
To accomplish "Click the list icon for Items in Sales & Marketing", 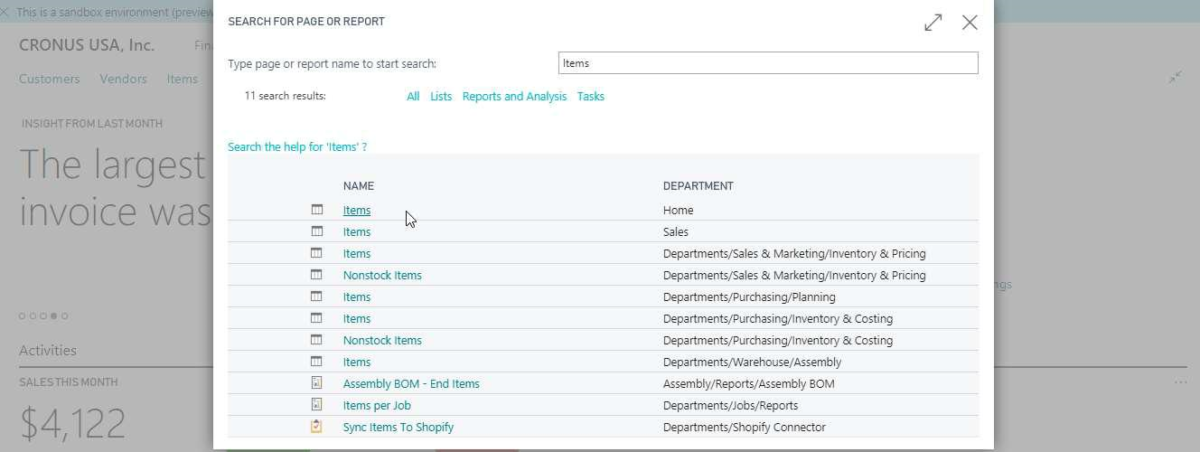I will click(x=317, y=254).
